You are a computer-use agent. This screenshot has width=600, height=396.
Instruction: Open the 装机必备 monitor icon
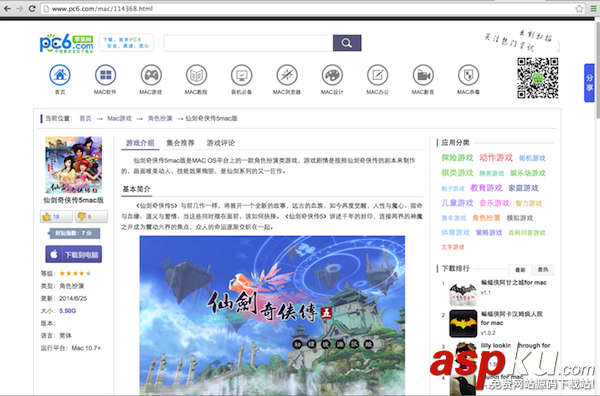pyautogui.click(x=241, y=75)
